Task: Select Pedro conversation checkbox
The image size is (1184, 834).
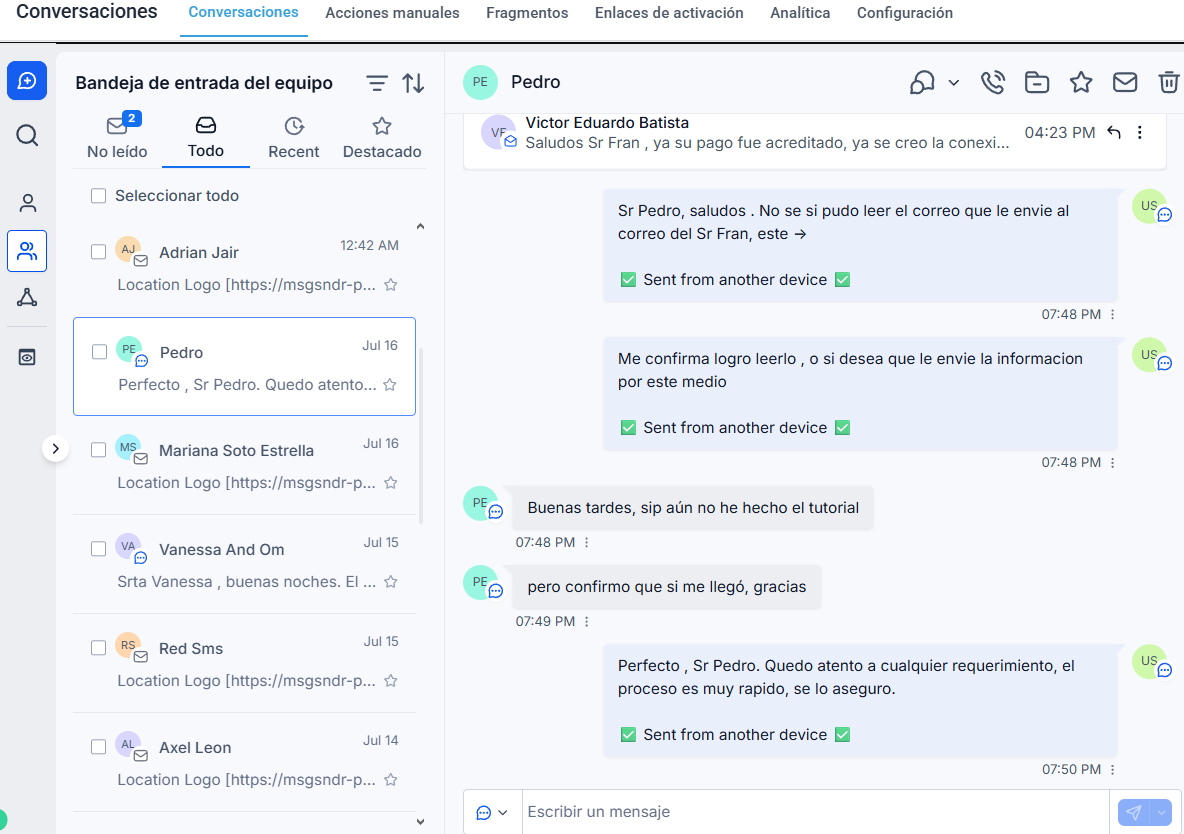Action: [99, 352]
